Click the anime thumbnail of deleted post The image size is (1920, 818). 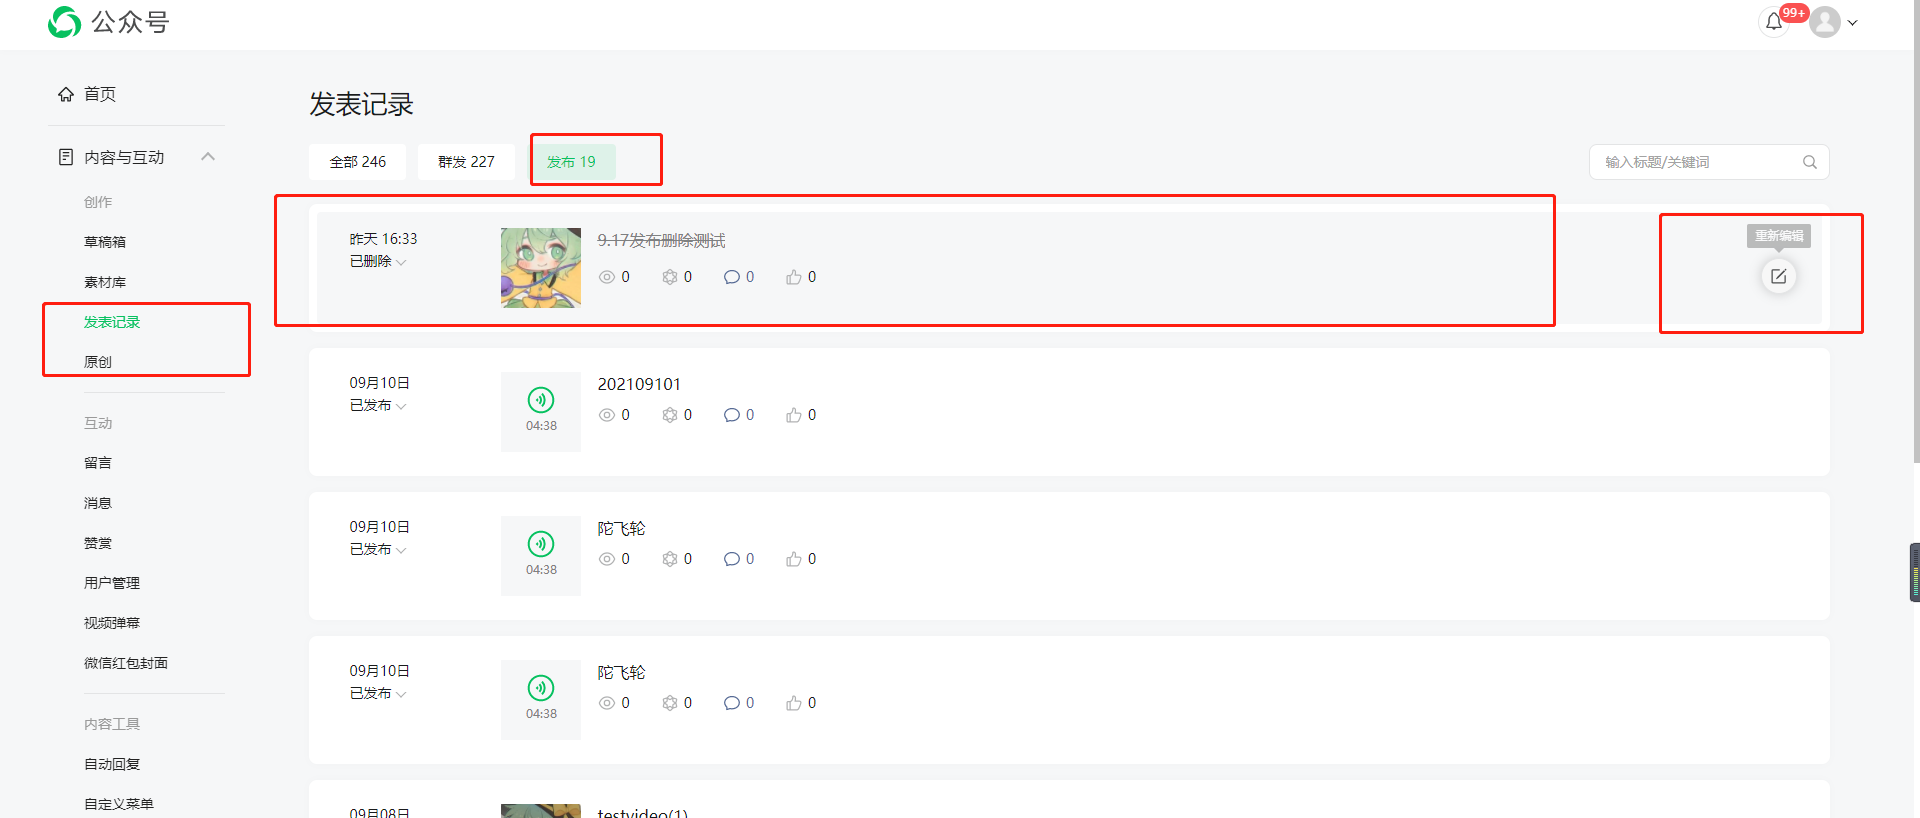click(x=541, y=268)
